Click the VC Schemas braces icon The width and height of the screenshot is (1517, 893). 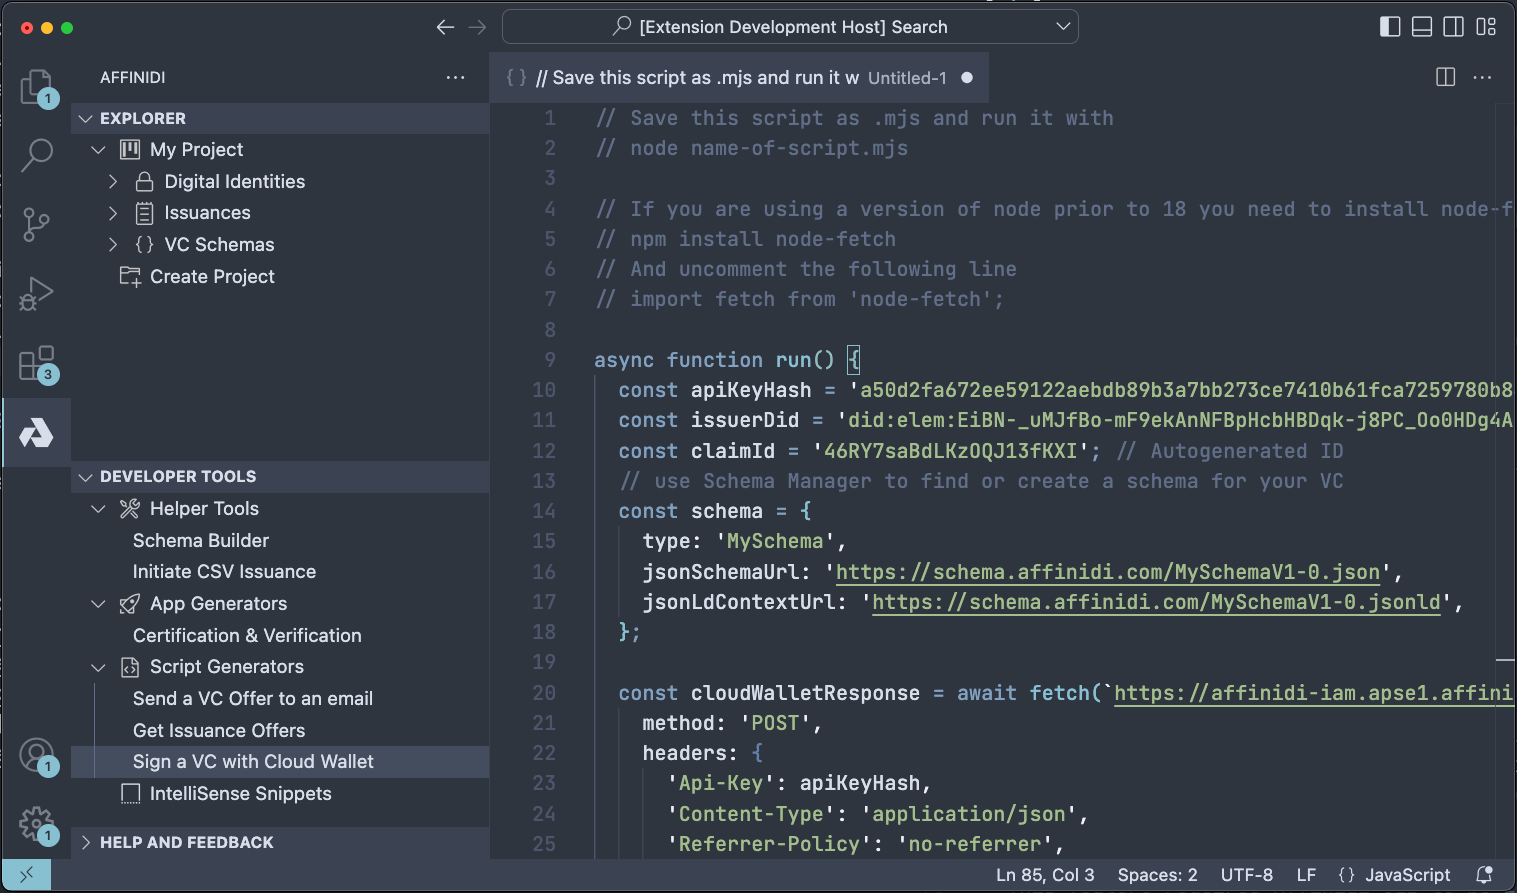[144, 245]
